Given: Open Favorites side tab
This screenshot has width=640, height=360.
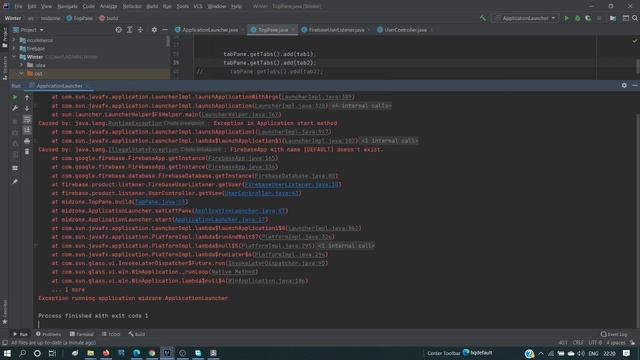Looking at the screenshot, I should (x=4, y=312).
